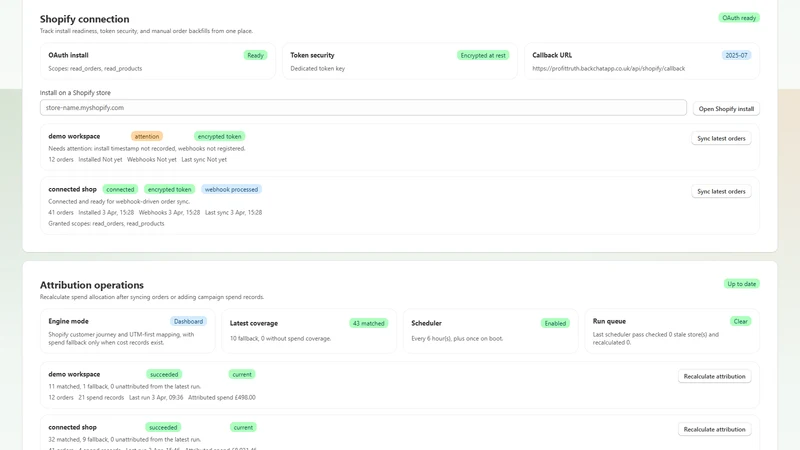
Task: Click the store-name.myshopify.com input field
Action: click(363, 108)
